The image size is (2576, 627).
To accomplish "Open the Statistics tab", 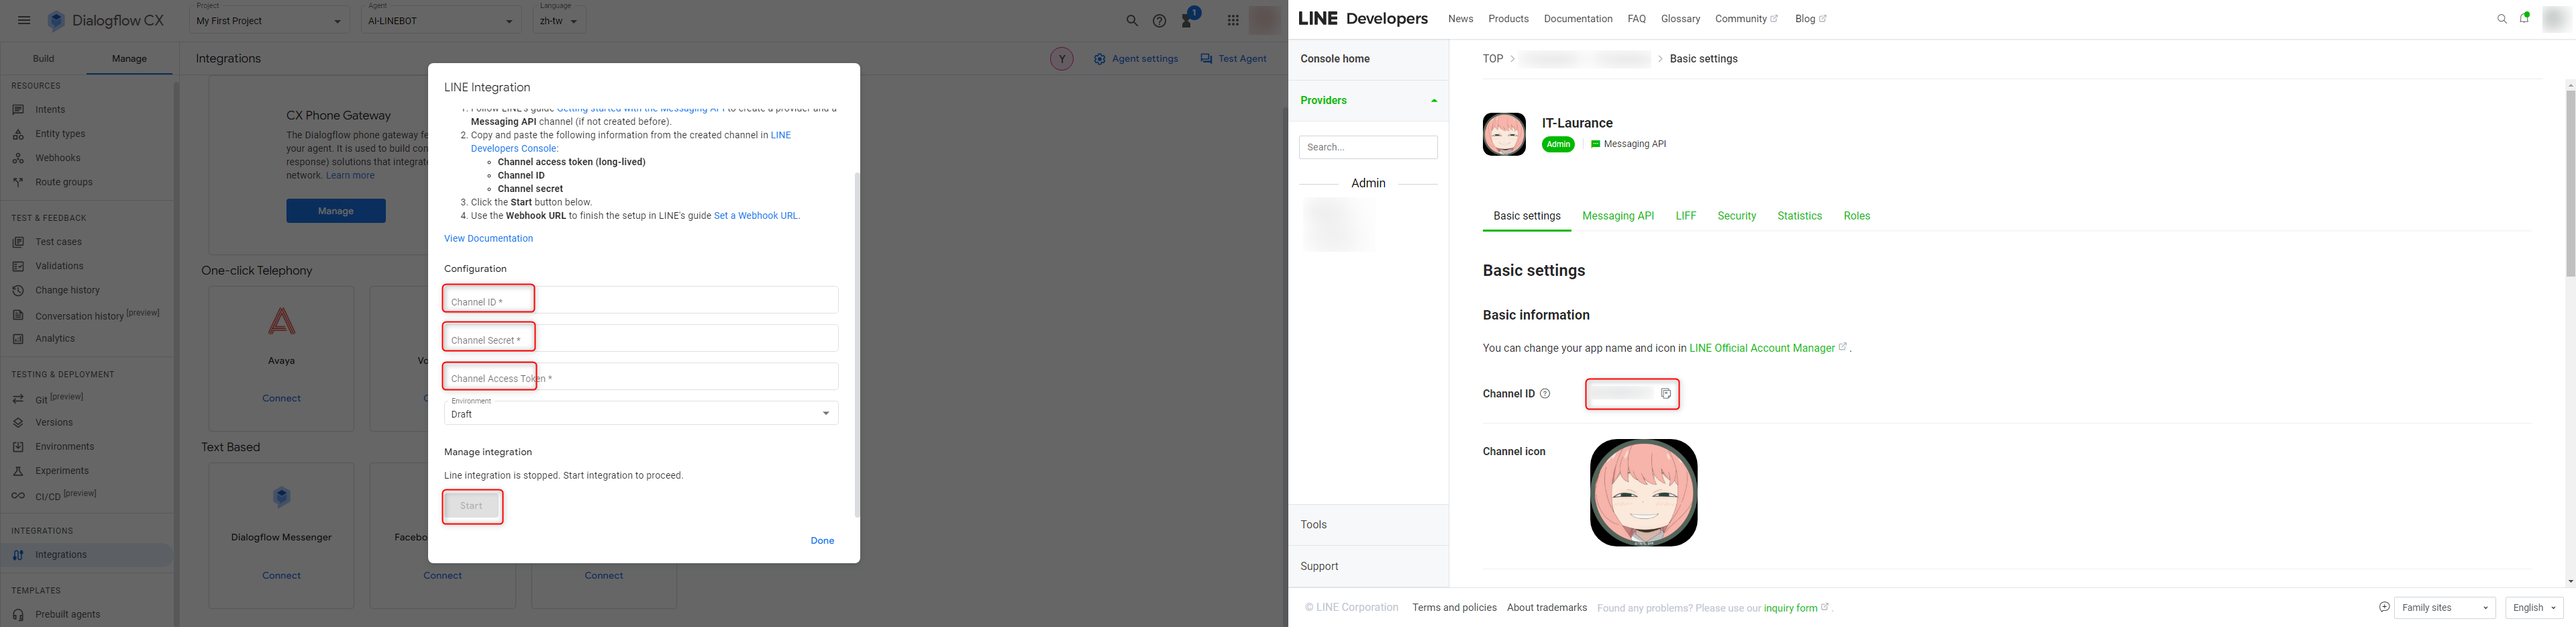I will (1800, 216).
